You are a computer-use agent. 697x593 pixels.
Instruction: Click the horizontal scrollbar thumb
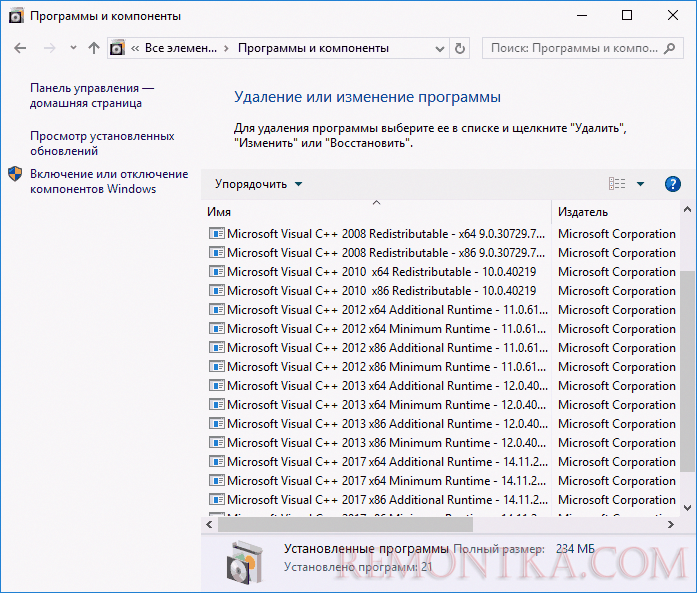coord(345,525)
